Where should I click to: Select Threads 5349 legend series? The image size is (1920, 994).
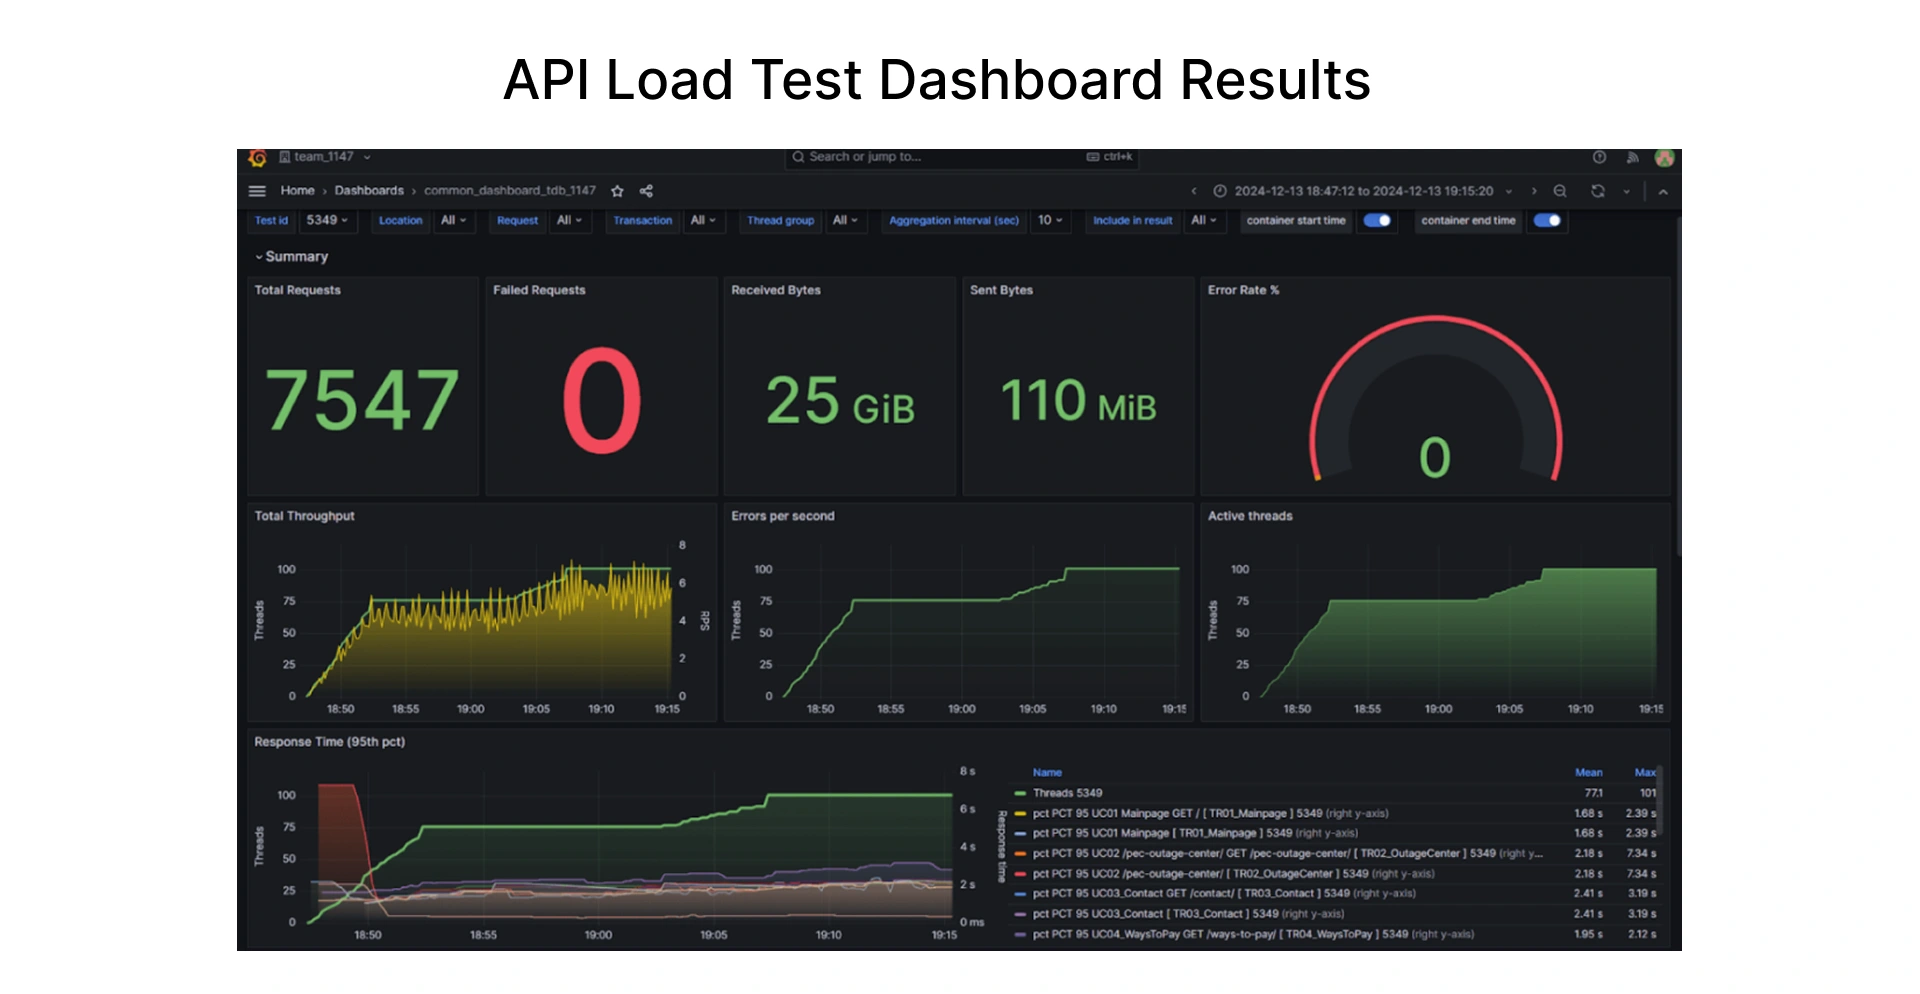[x=1067, y=793]
